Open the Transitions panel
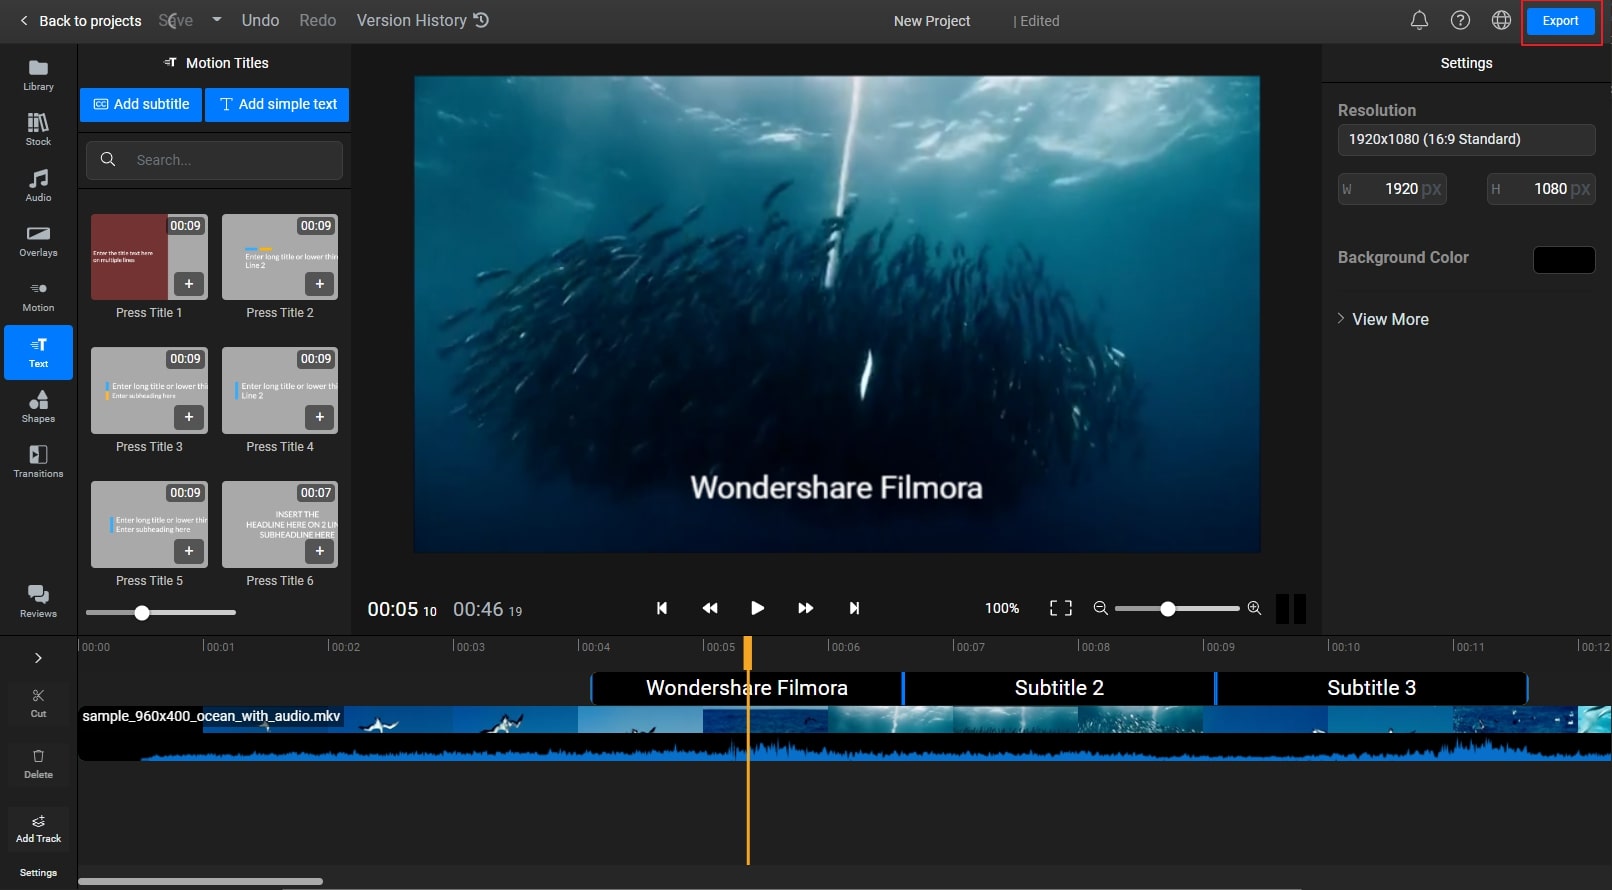Screen dimensions: 1612x890 [38, 462]
